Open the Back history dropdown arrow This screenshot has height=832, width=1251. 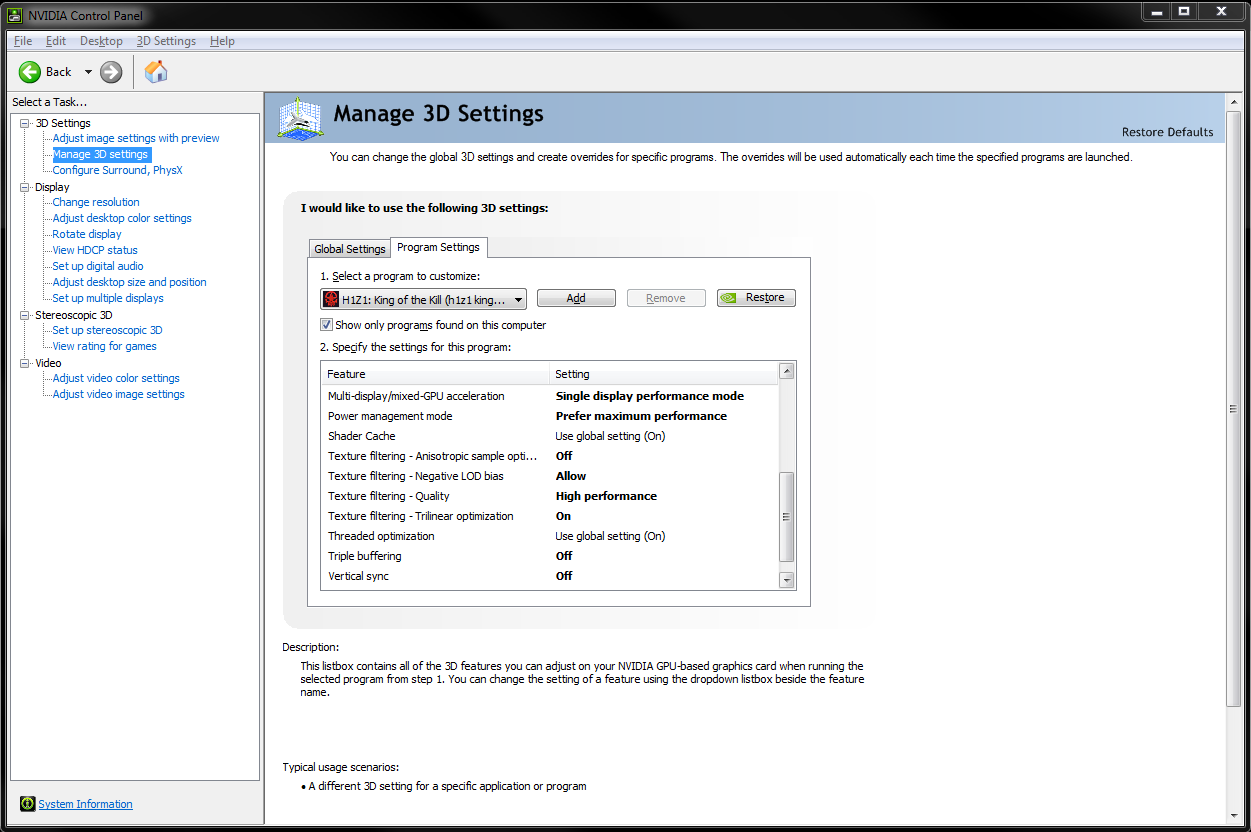click(88, 72)
